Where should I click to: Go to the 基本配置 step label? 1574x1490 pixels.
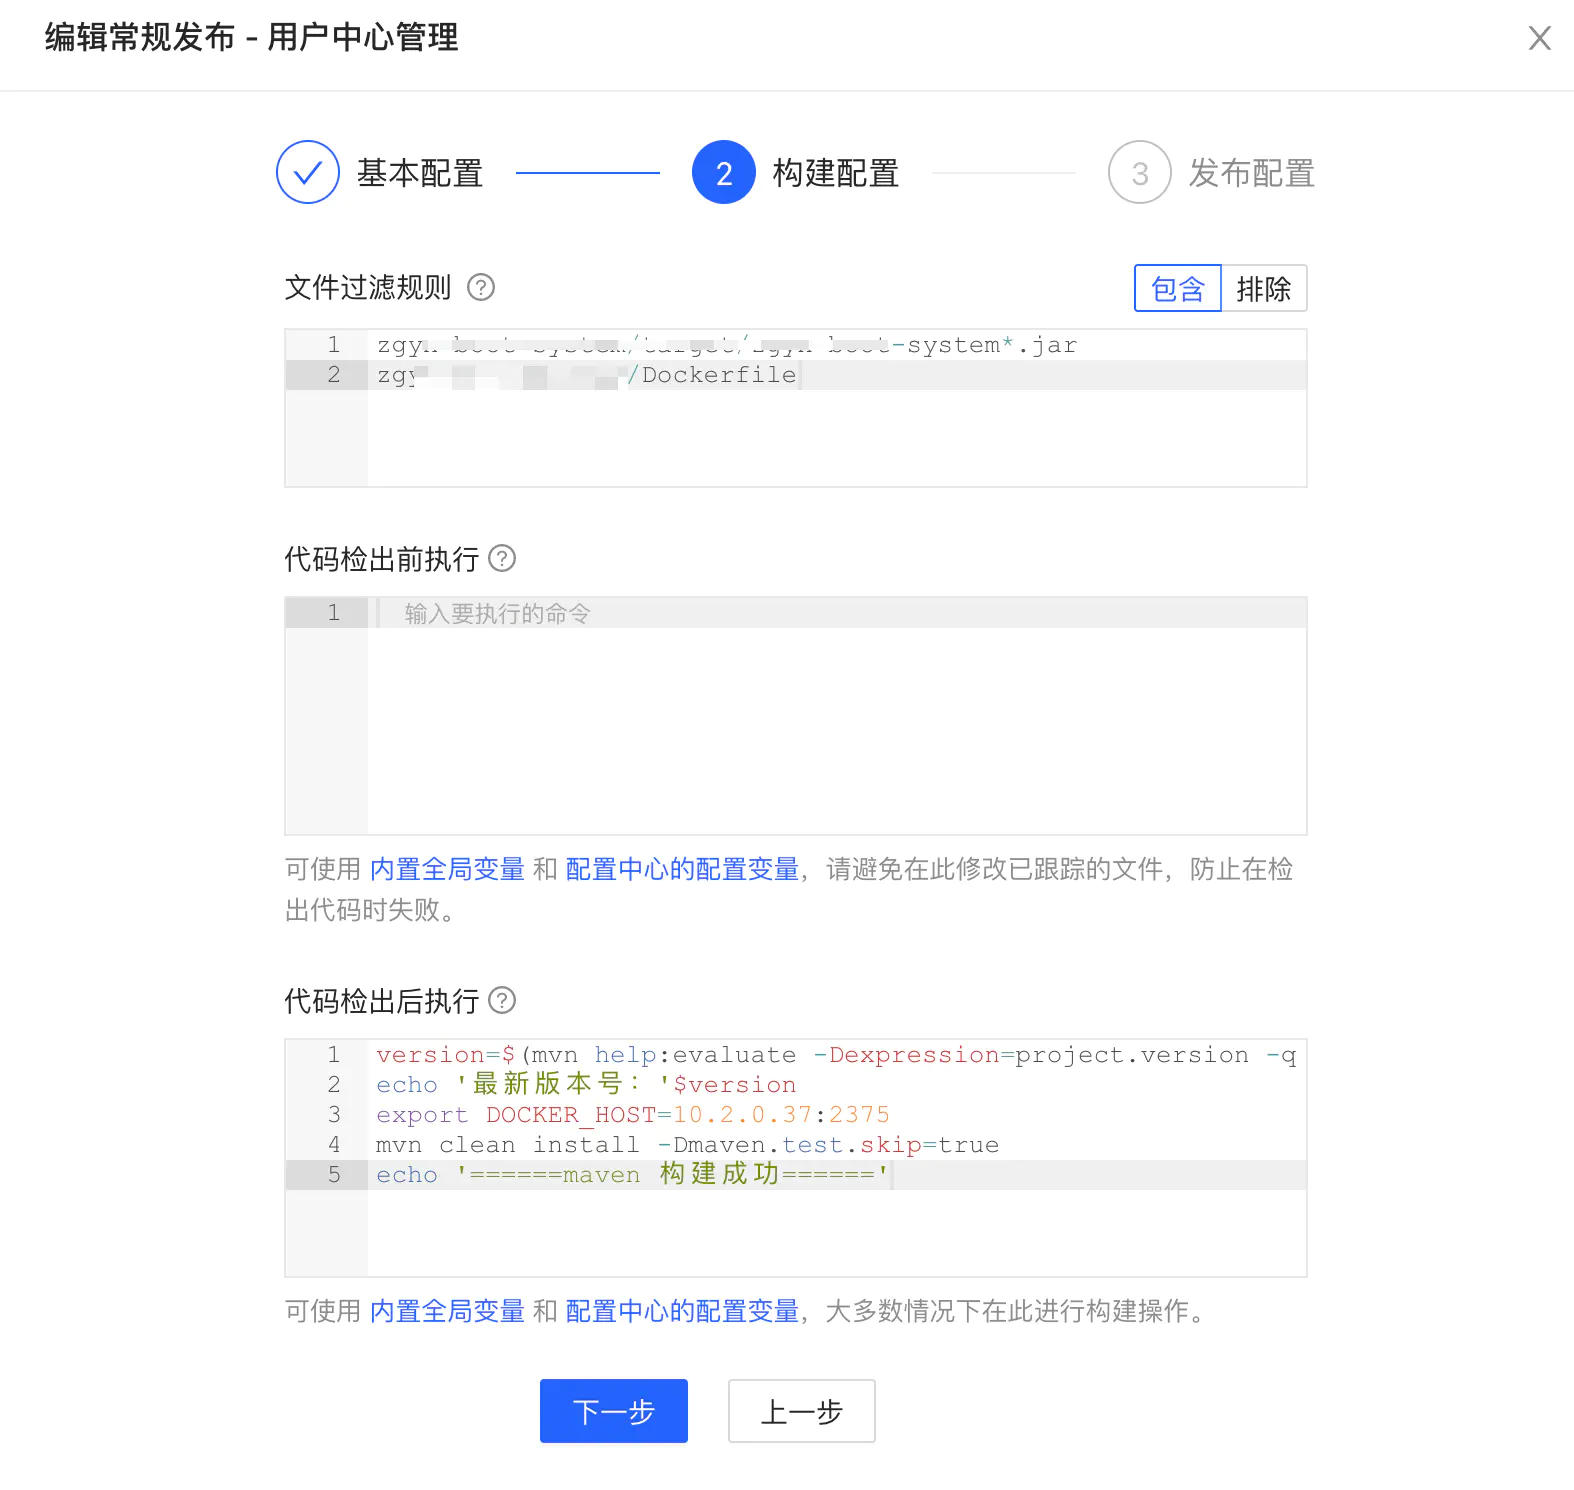click(x=420, y=173)
